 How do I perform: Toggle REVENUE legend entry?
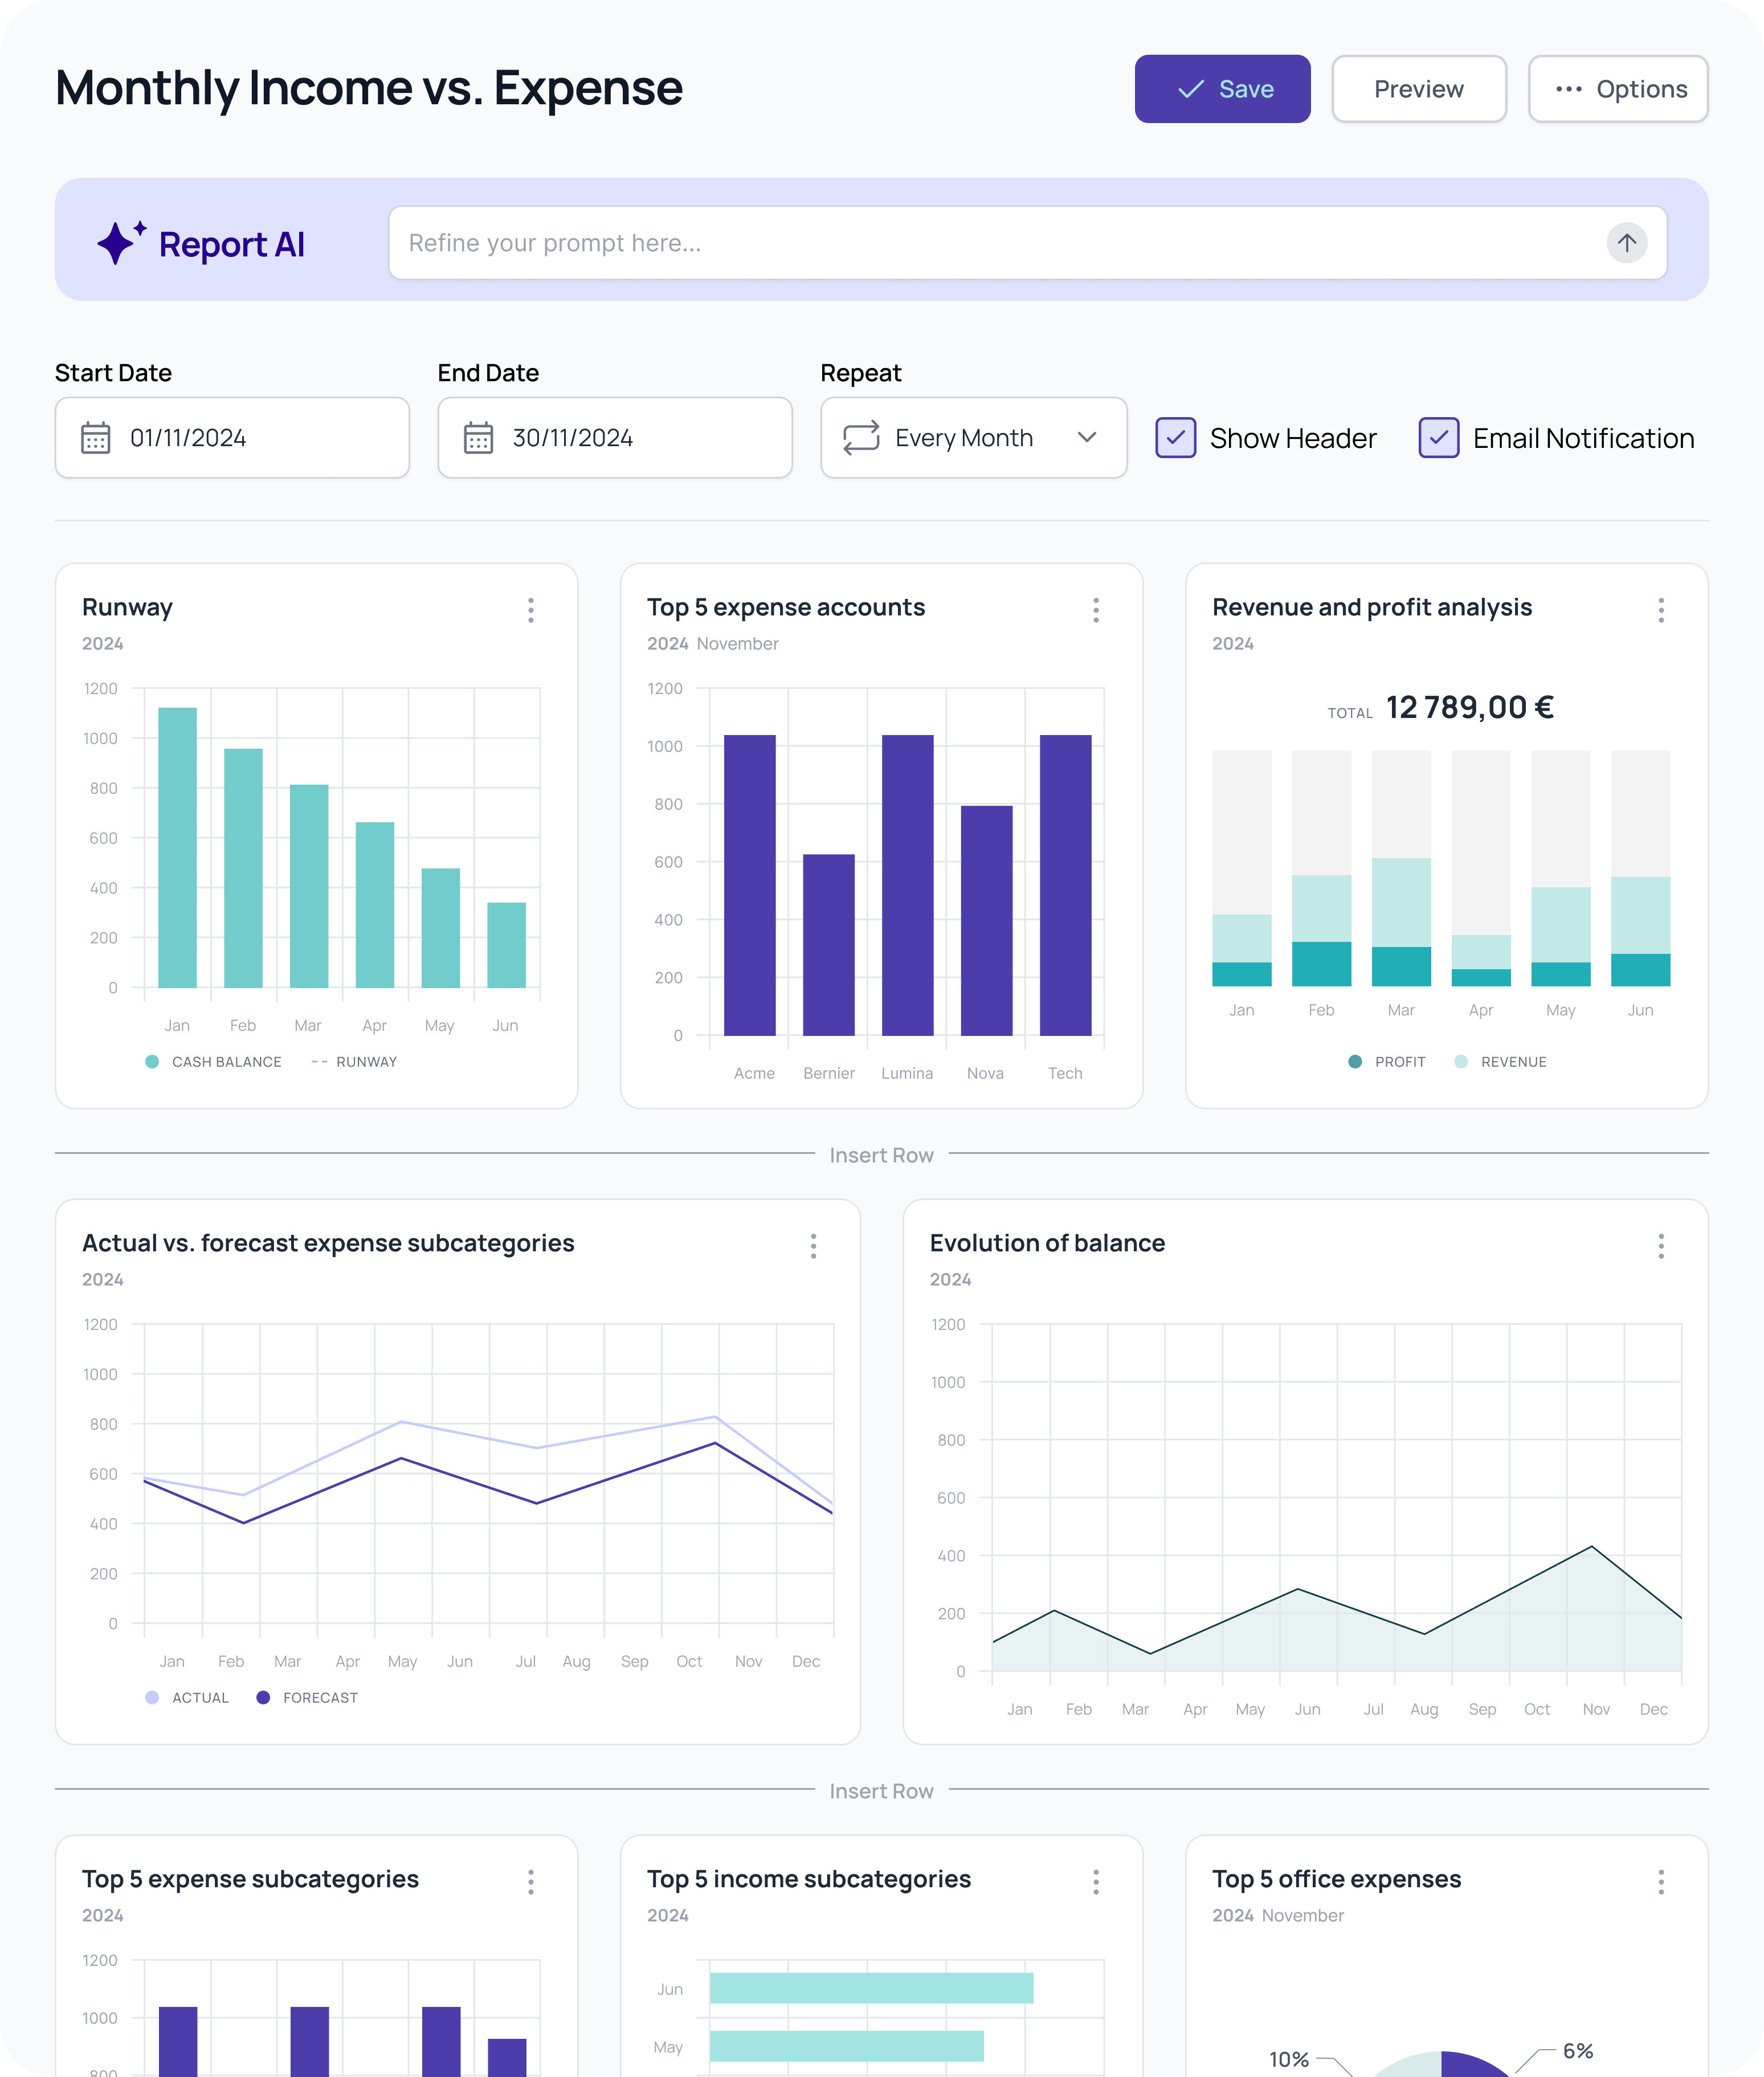[x=1500, y=1062]
